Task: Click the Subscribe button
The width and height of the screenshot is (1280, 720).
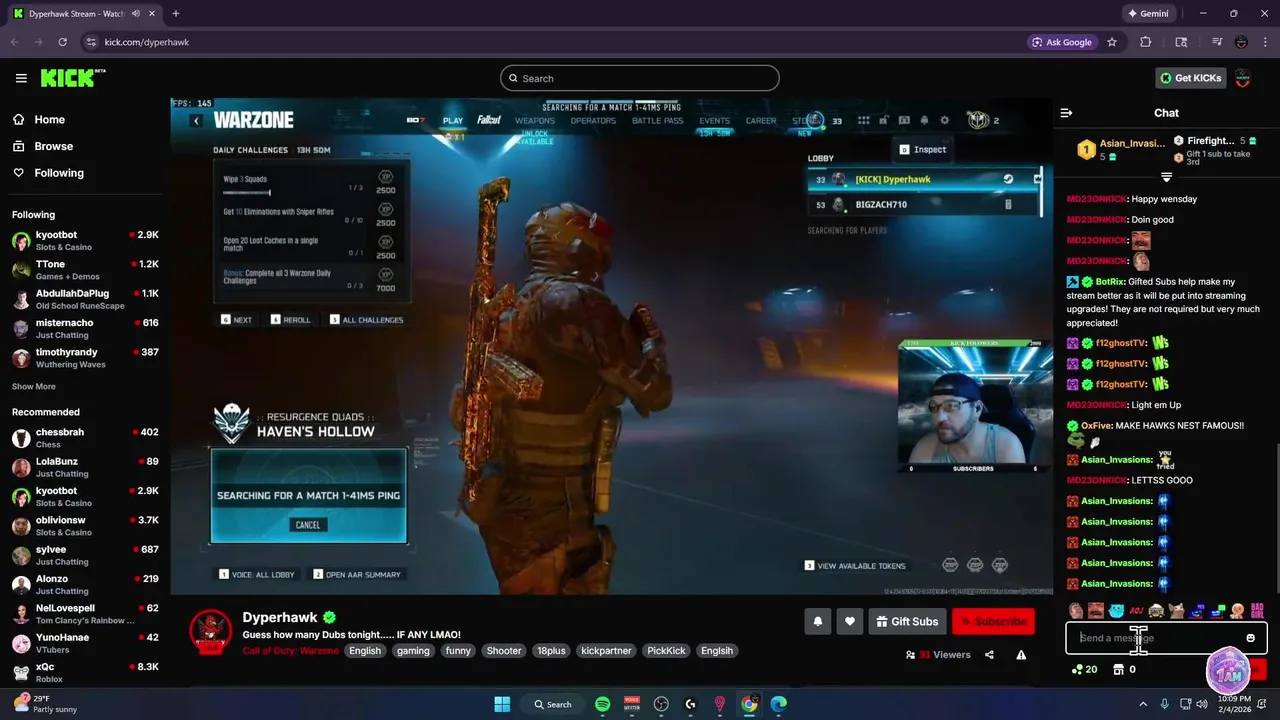Action: pos(993,621)
